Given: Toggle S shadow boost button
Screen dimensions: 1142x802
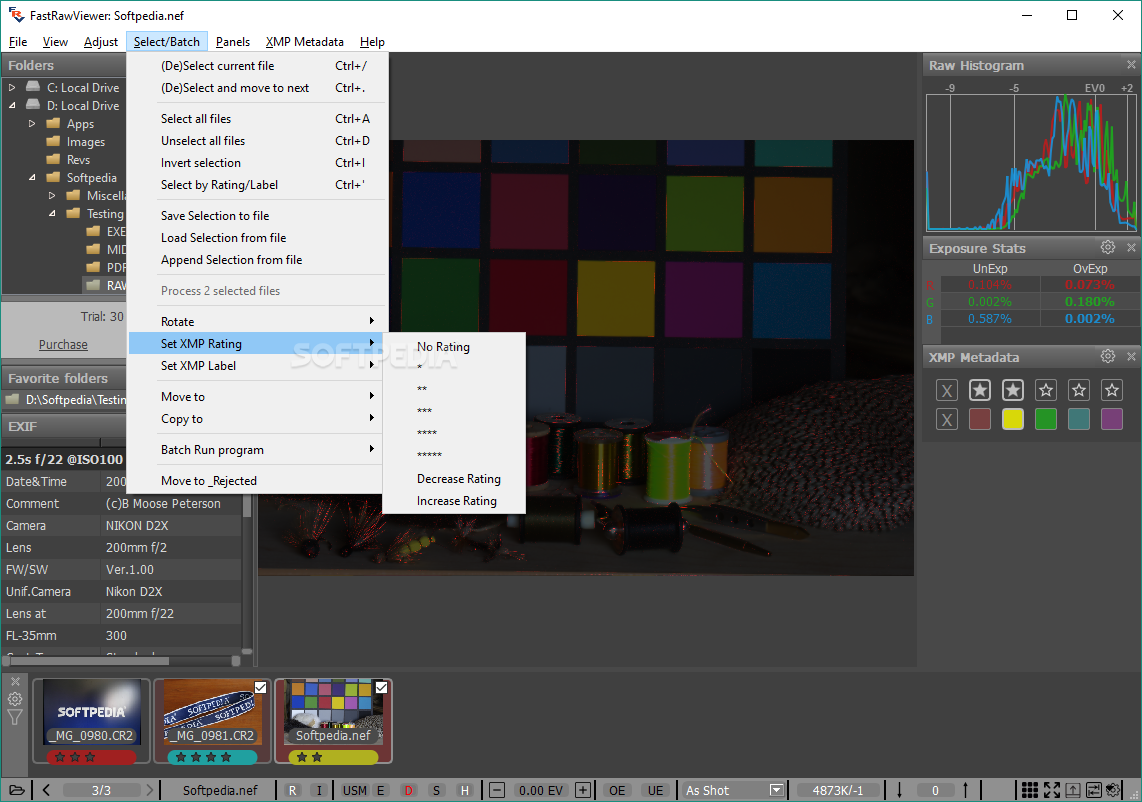Looking at the screenshot, I should [x=436, y=790].
